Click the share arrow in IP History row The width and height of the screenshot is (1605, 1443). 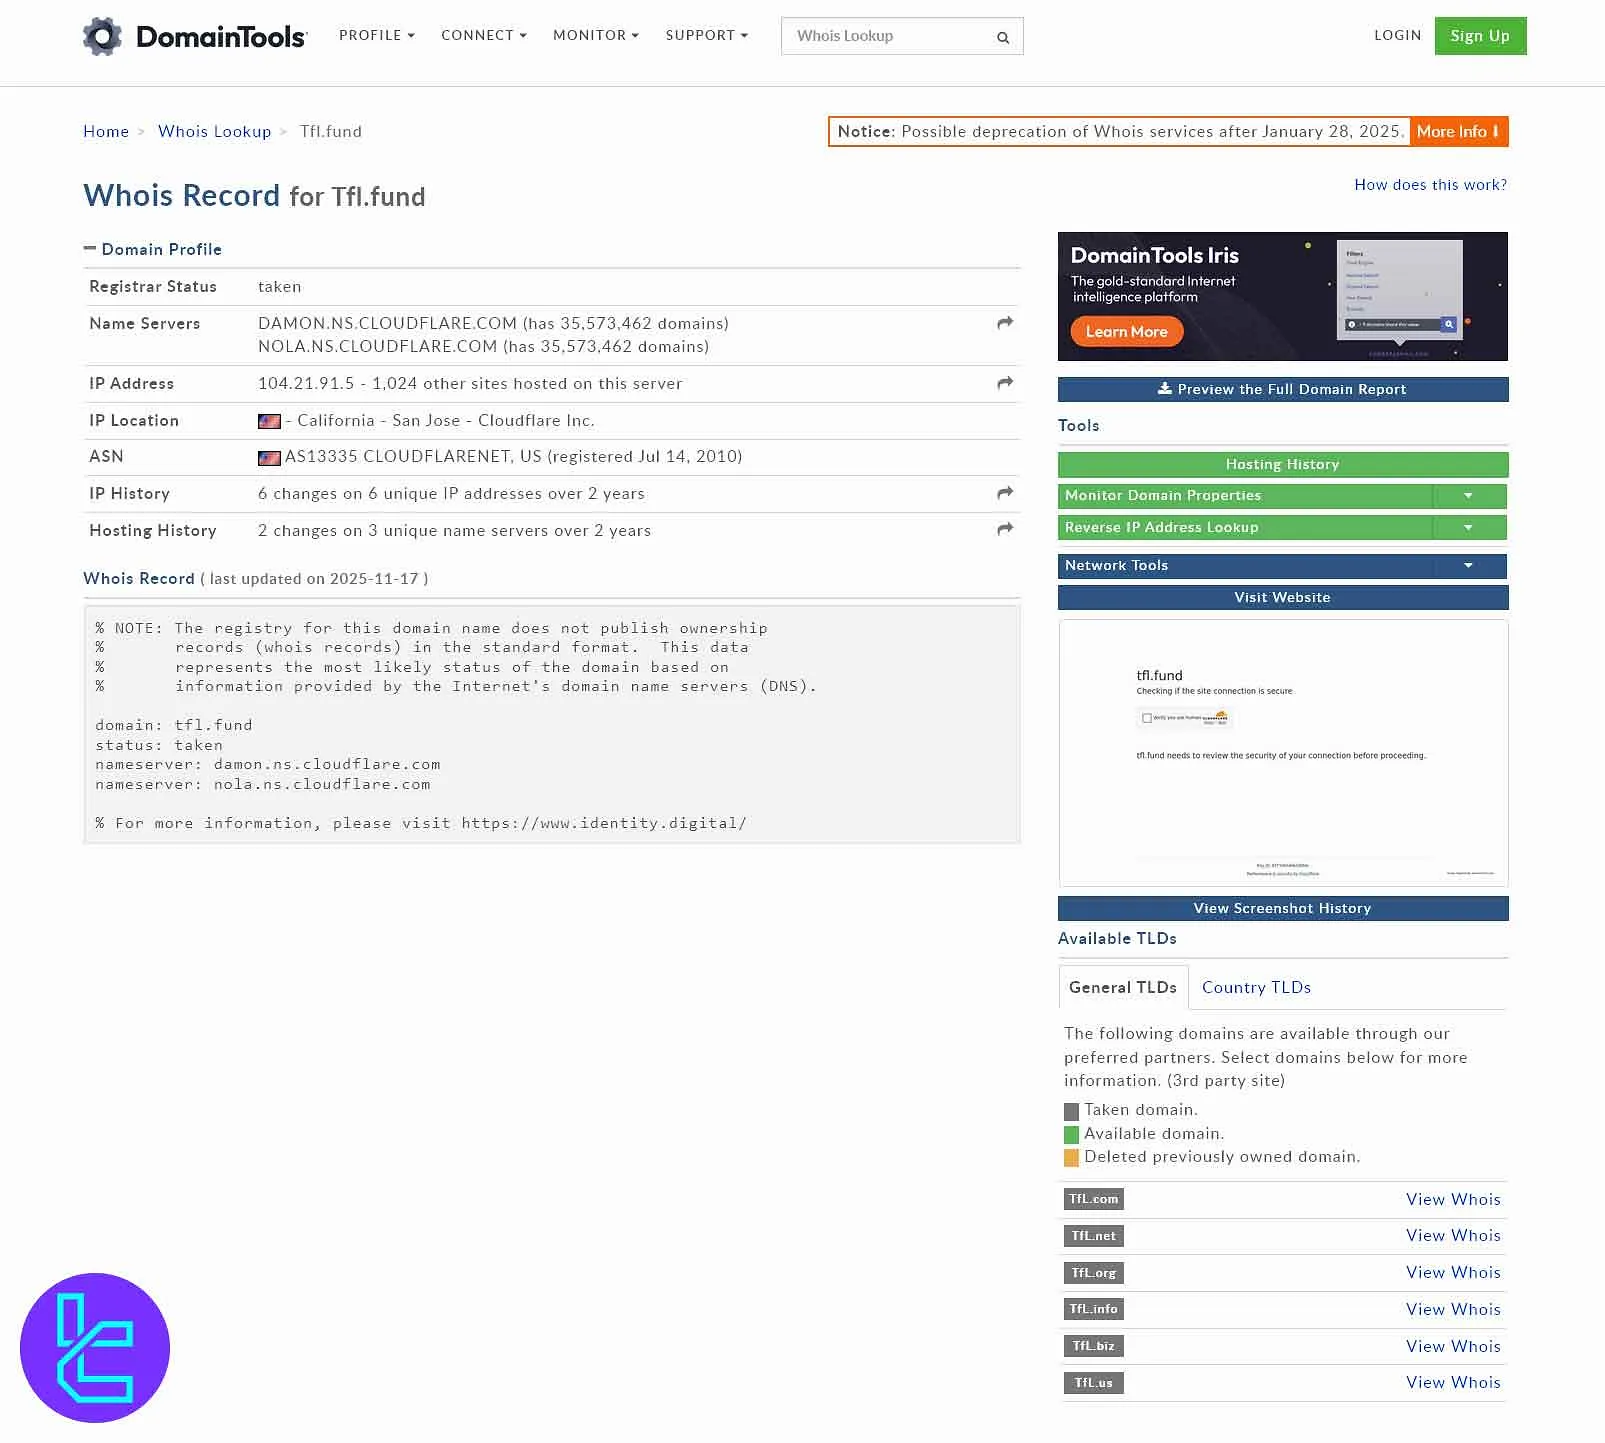(x=1005, y=493)
